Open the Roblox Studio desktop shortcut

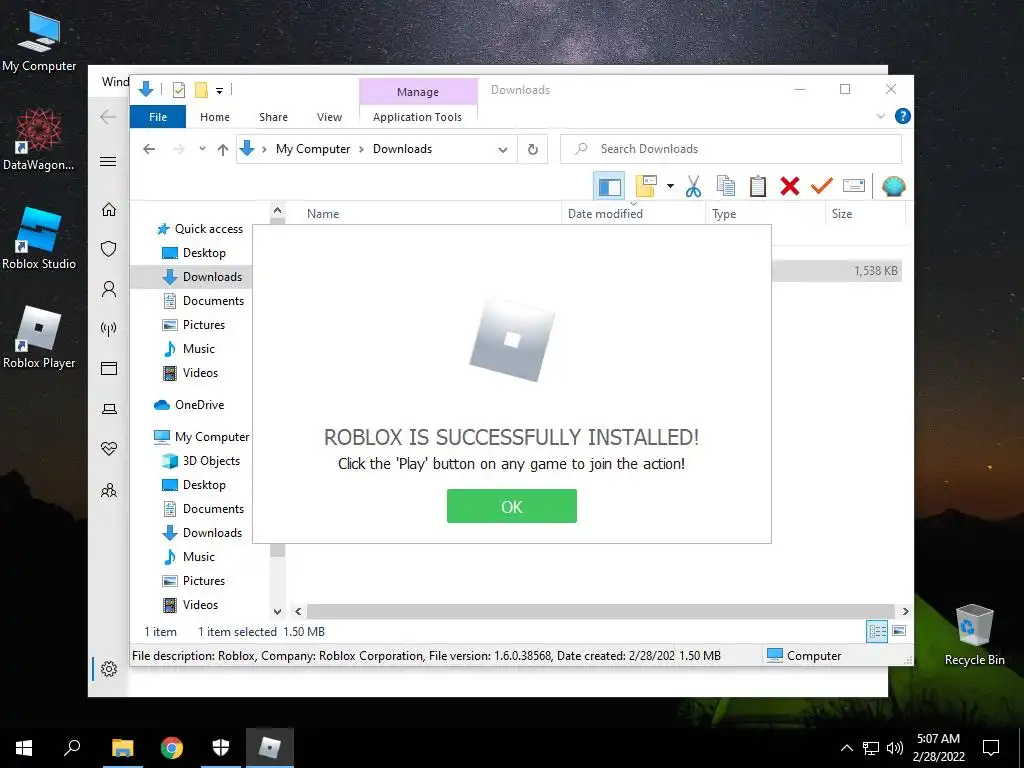[39, 238]
